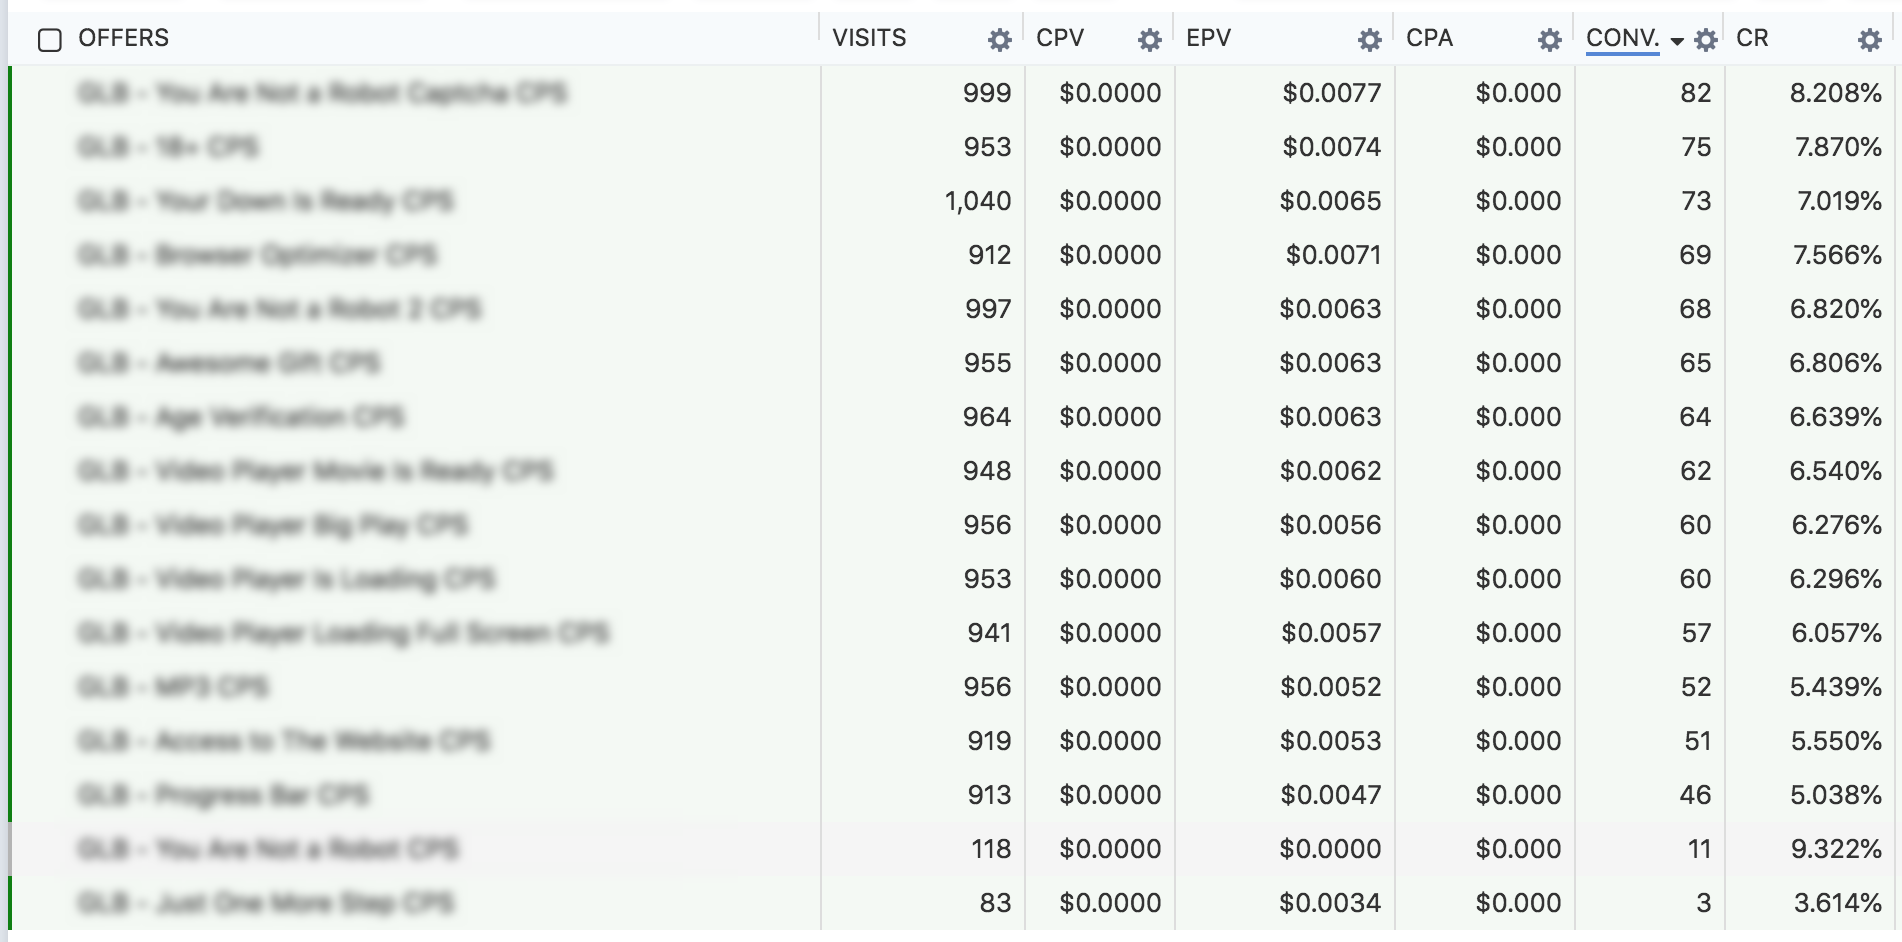Open the CR column settings gear
This screenshot has width=1902, height=942.
point(1869,40)
